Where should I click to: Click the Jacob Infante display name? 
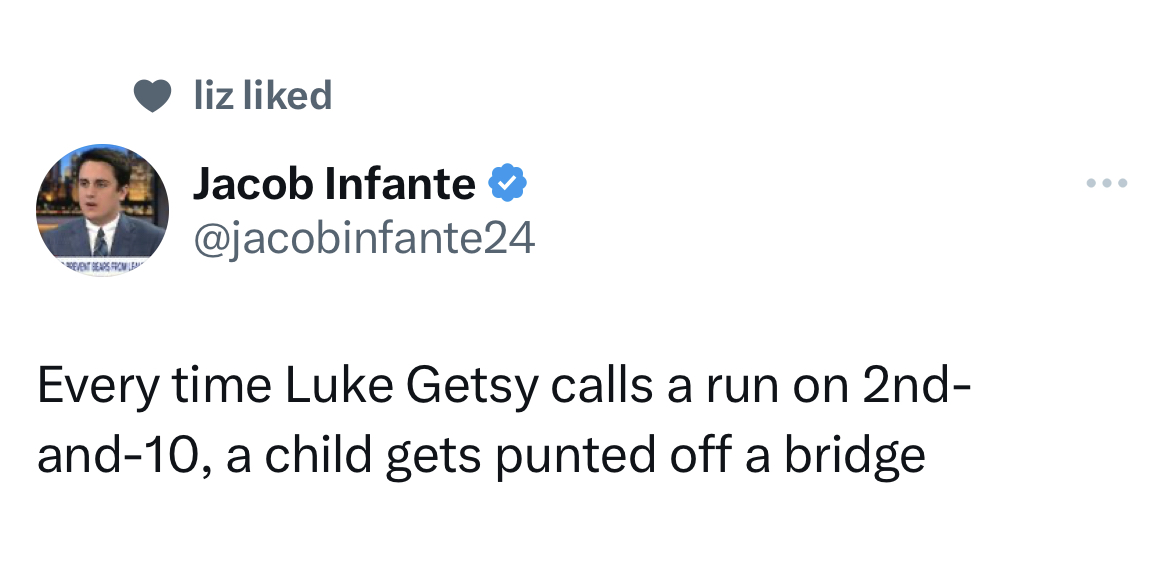(x=333, y=184)
